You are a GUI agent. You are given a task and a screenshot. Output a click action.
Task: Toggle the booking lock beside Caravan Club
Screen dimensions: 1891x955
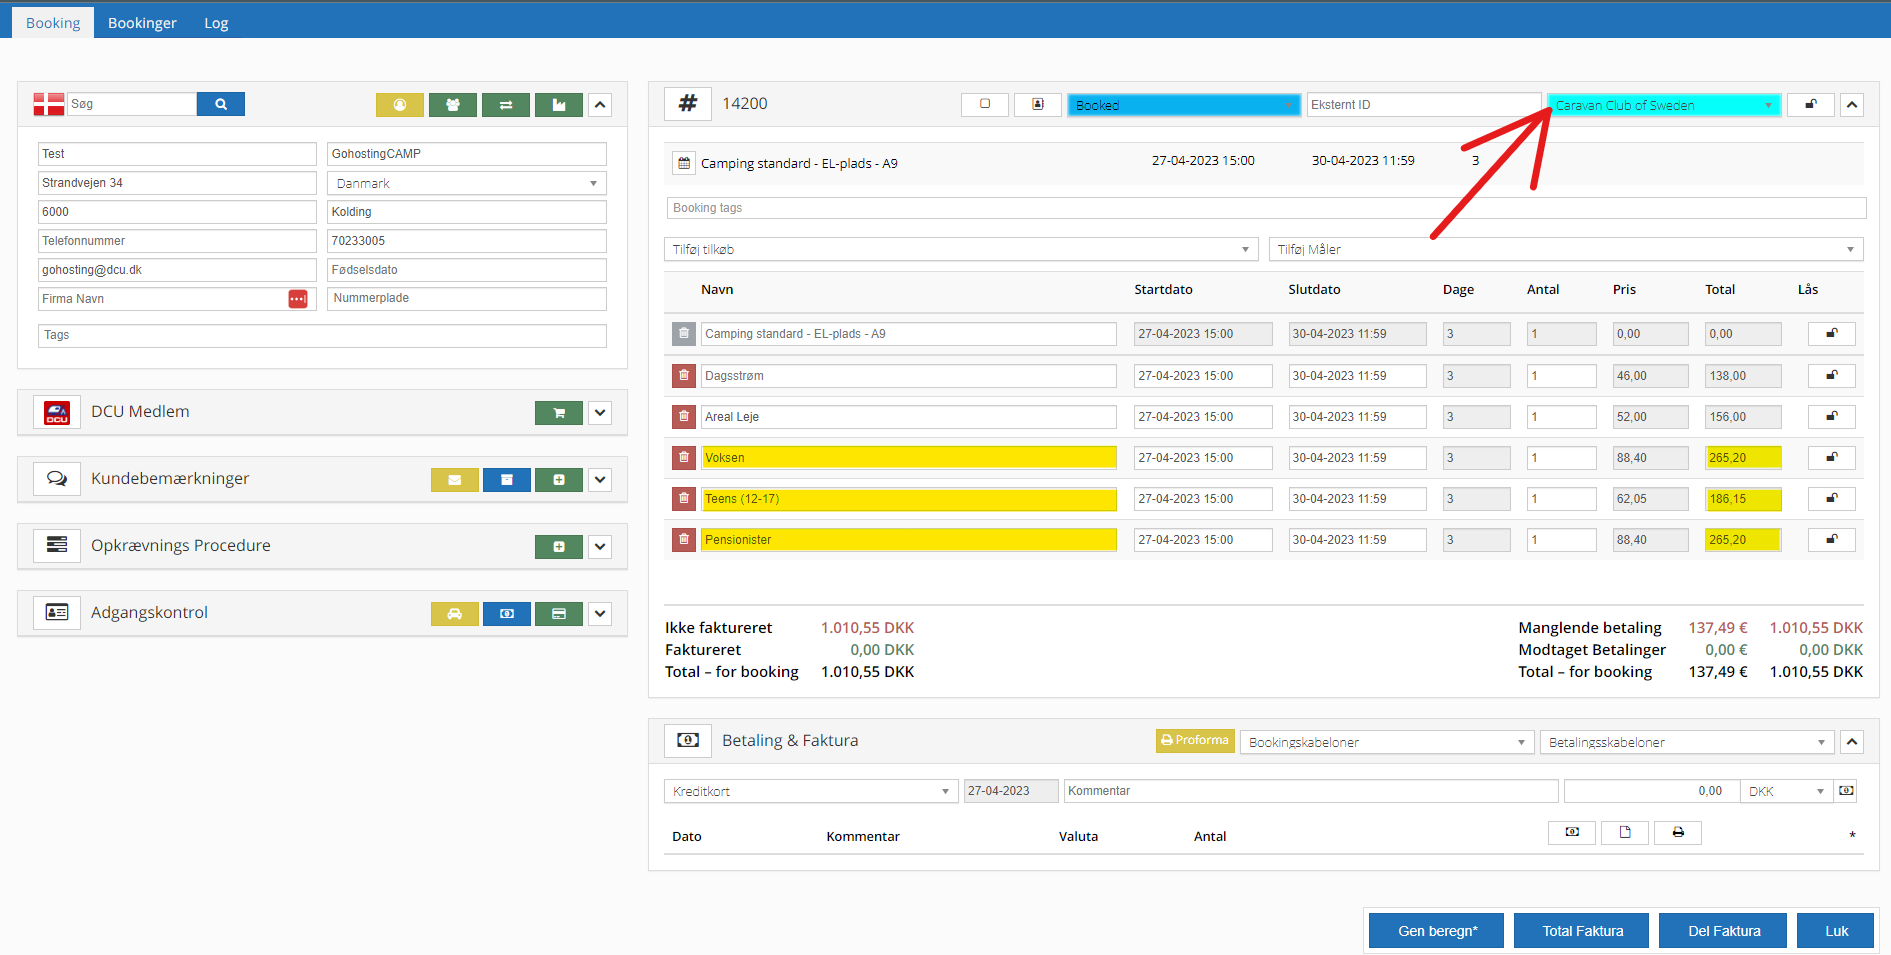point(1810,105)
